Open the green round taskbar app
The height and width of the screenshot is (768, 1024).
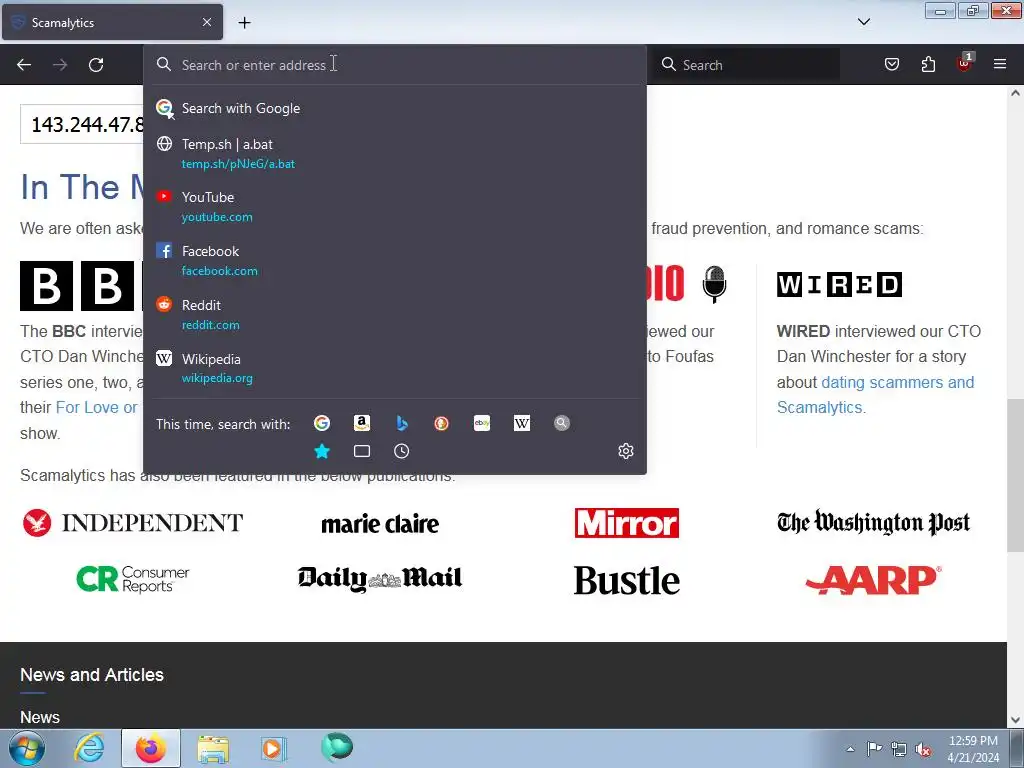click(x=337, y=747)
